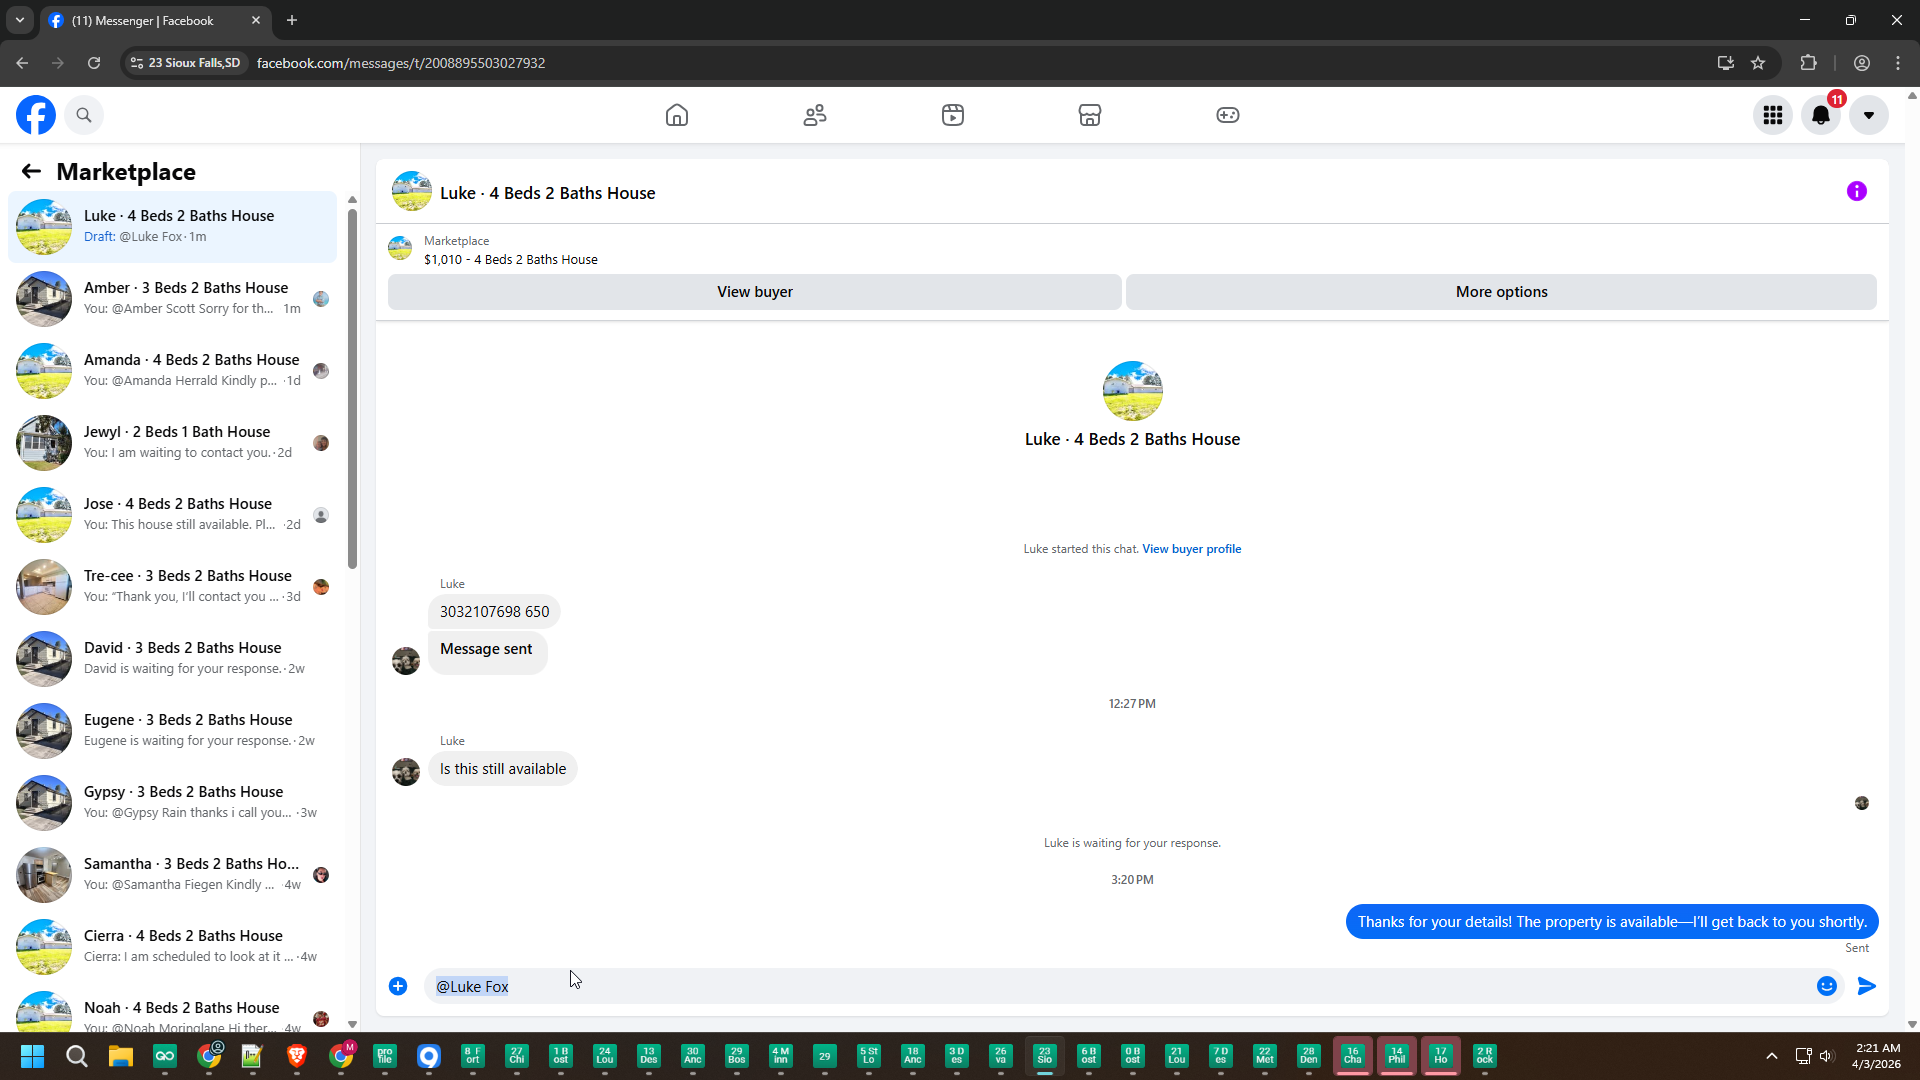The image size is (1920, 1080).
Task: Click the 3032107698 650 message bubble
Action: click(494, 612)
